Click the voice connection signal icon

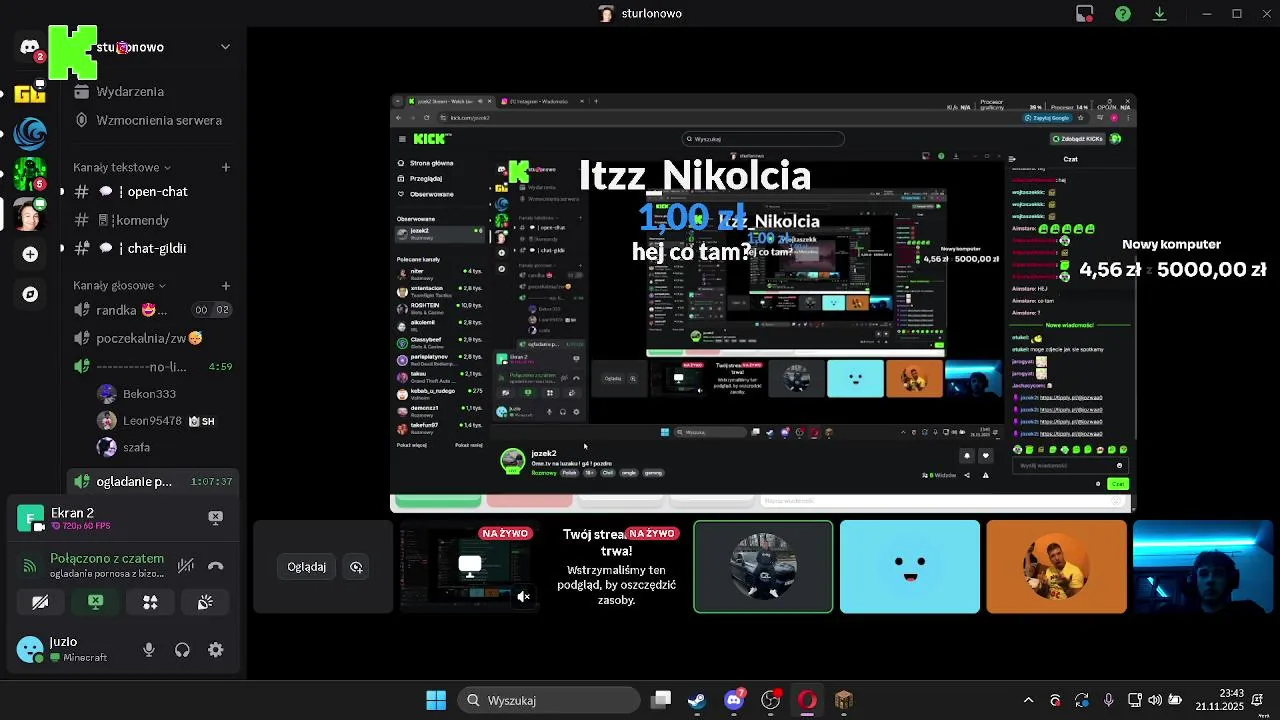tap(30, 566)
